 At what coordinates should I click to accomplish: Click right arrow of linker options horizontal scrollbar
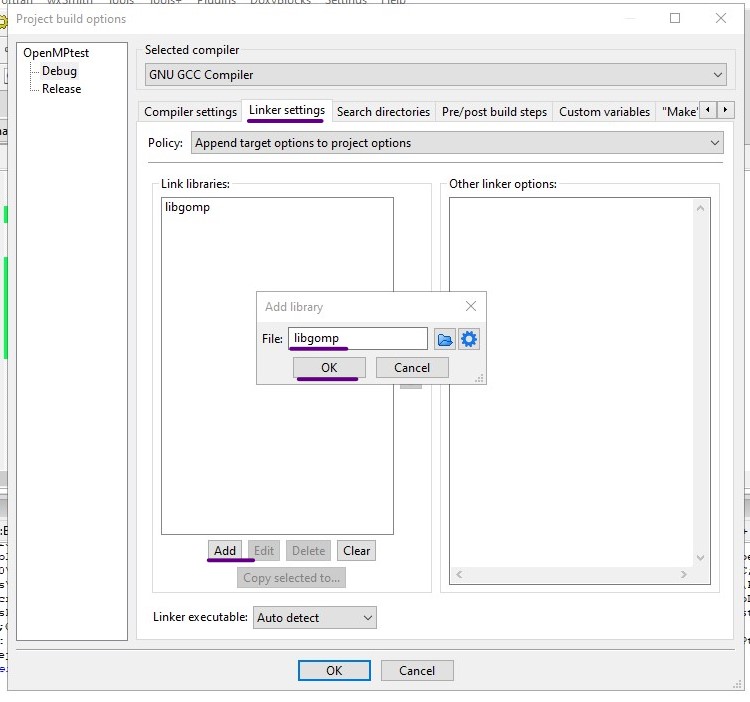click(x=684, y=574)
